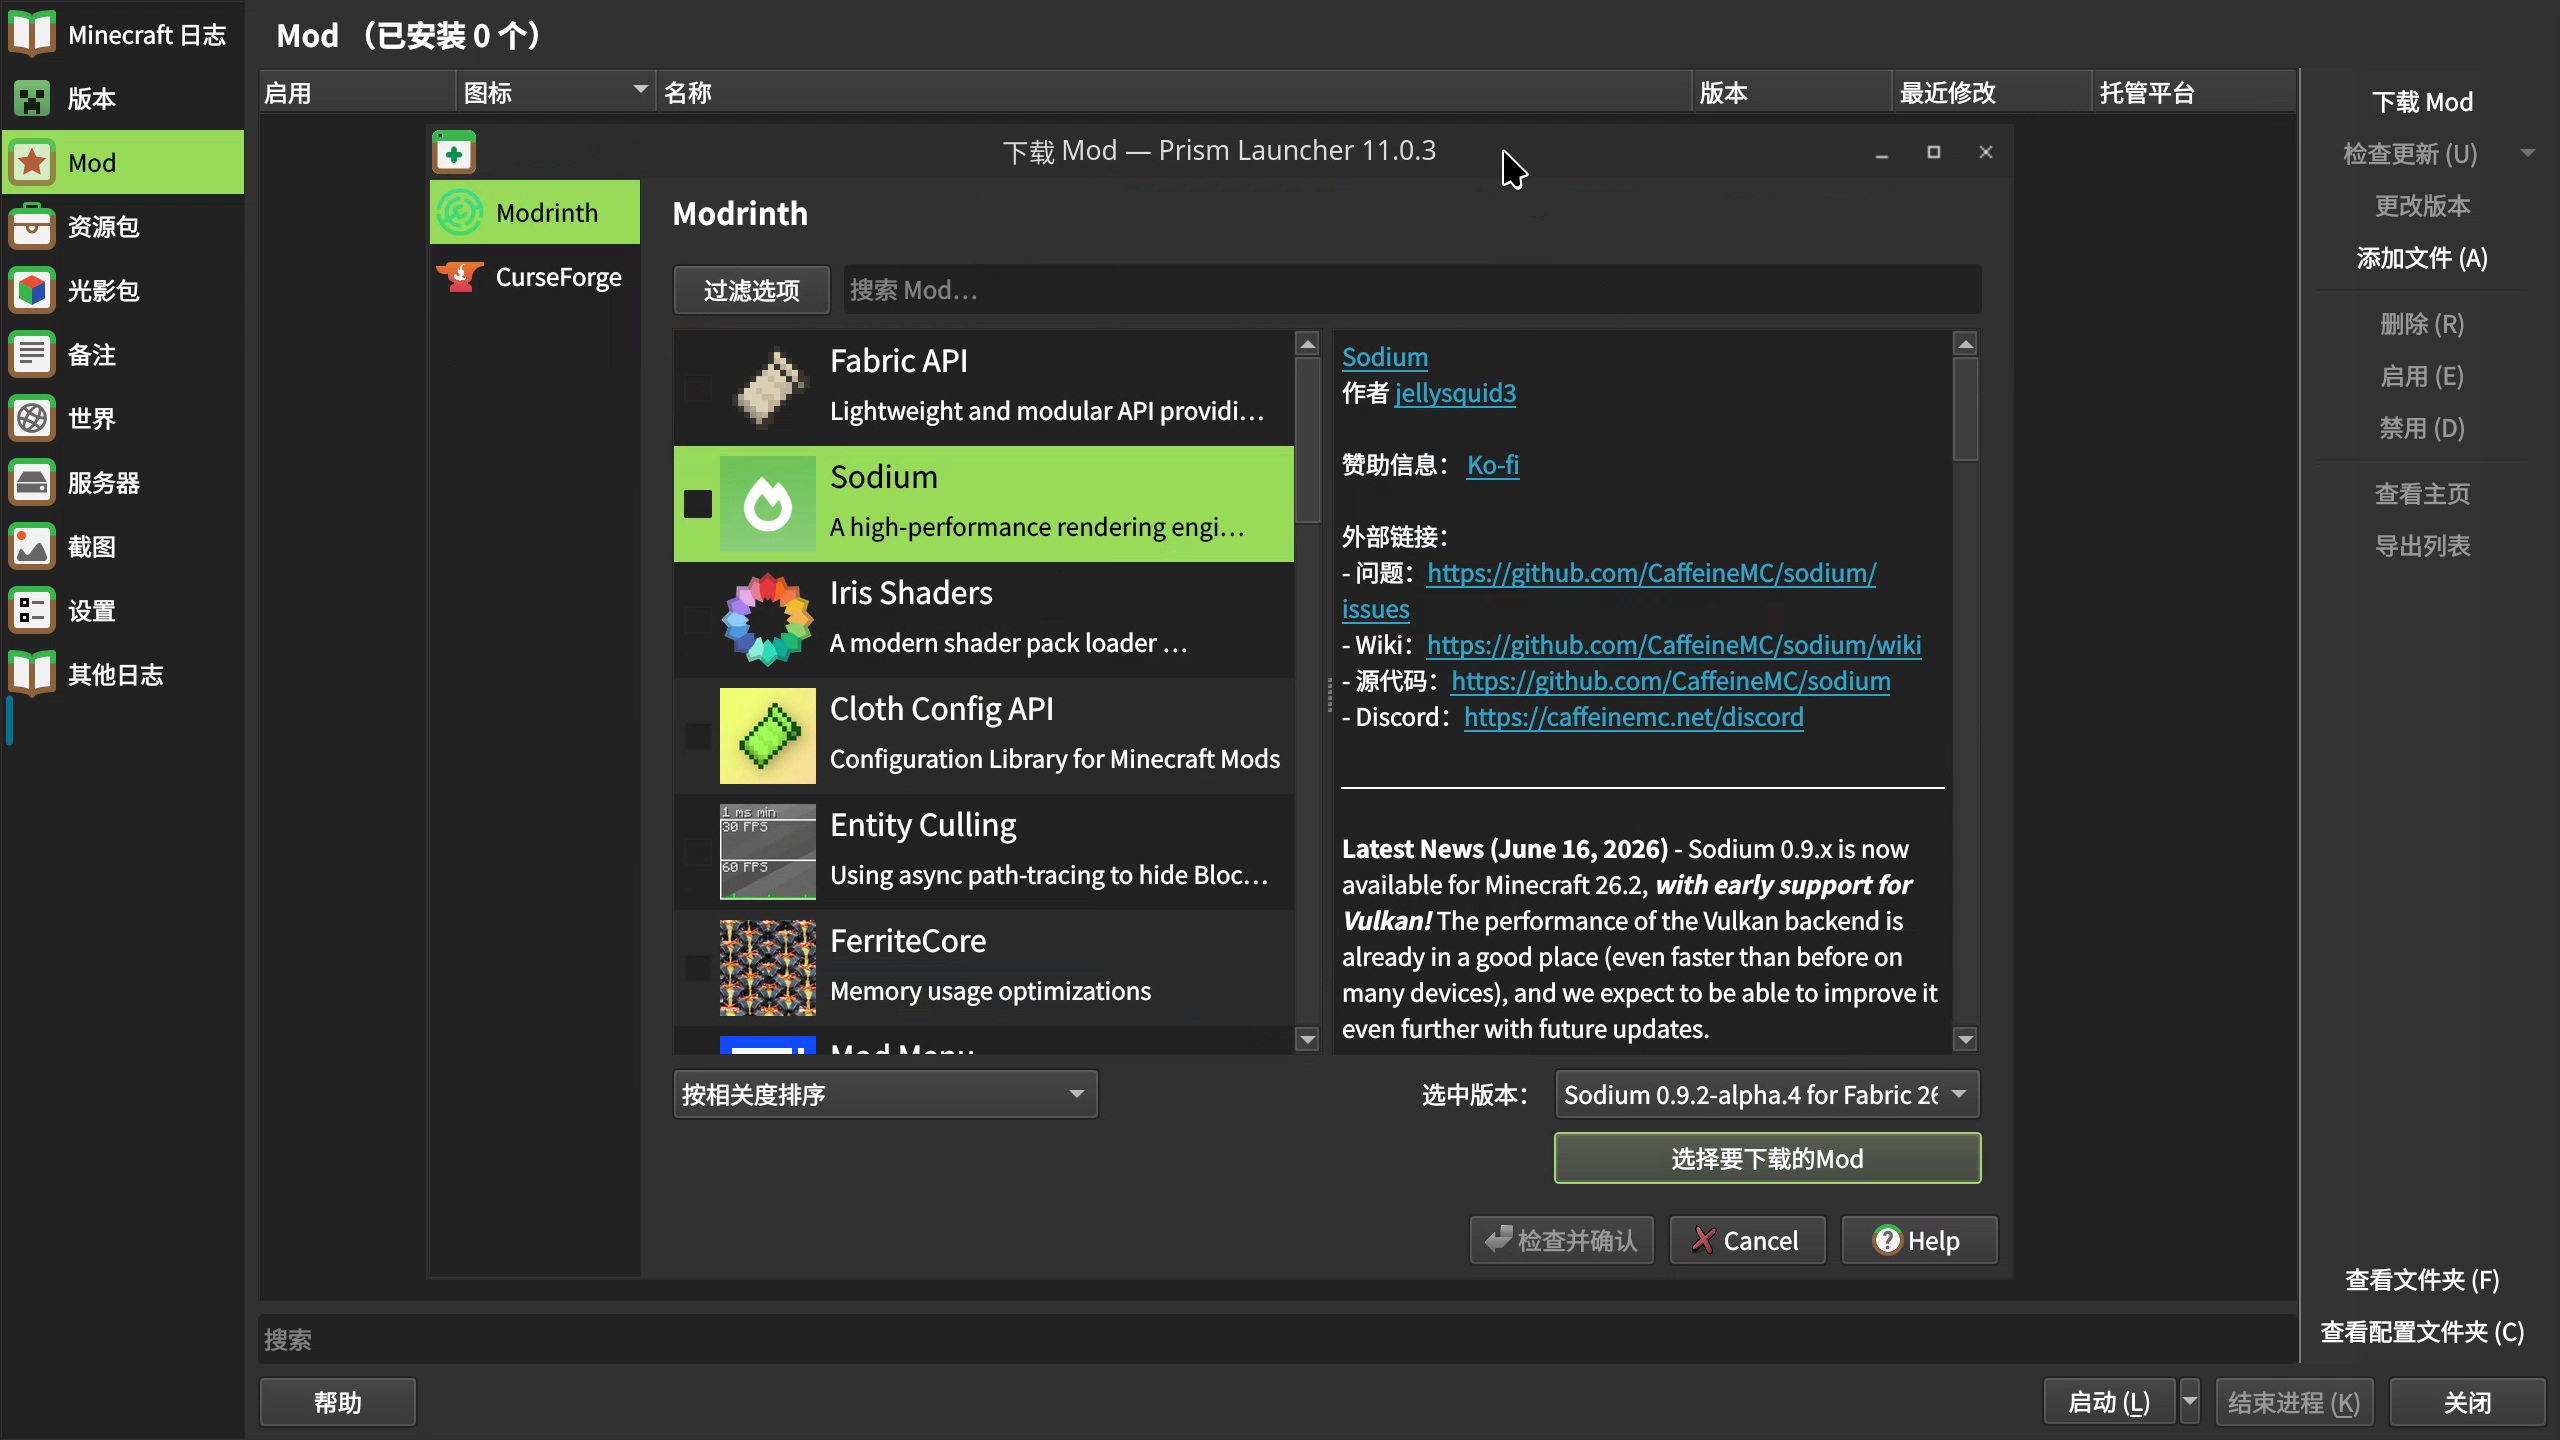Click the mod list scrollbar thumb

coord(1307,440)
